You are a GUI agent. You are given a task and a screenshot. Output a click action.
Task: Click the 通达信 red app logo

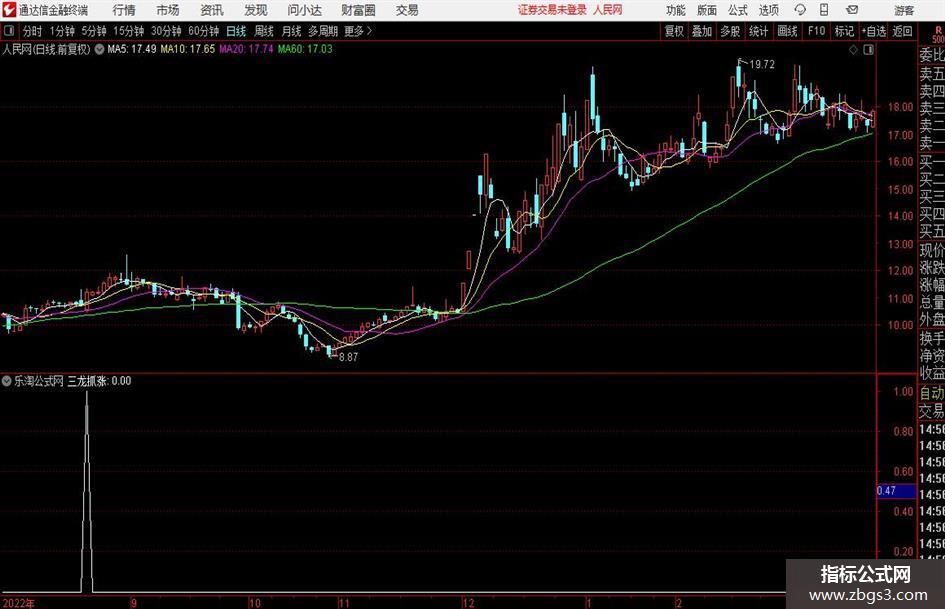click(x=9, y=10)
